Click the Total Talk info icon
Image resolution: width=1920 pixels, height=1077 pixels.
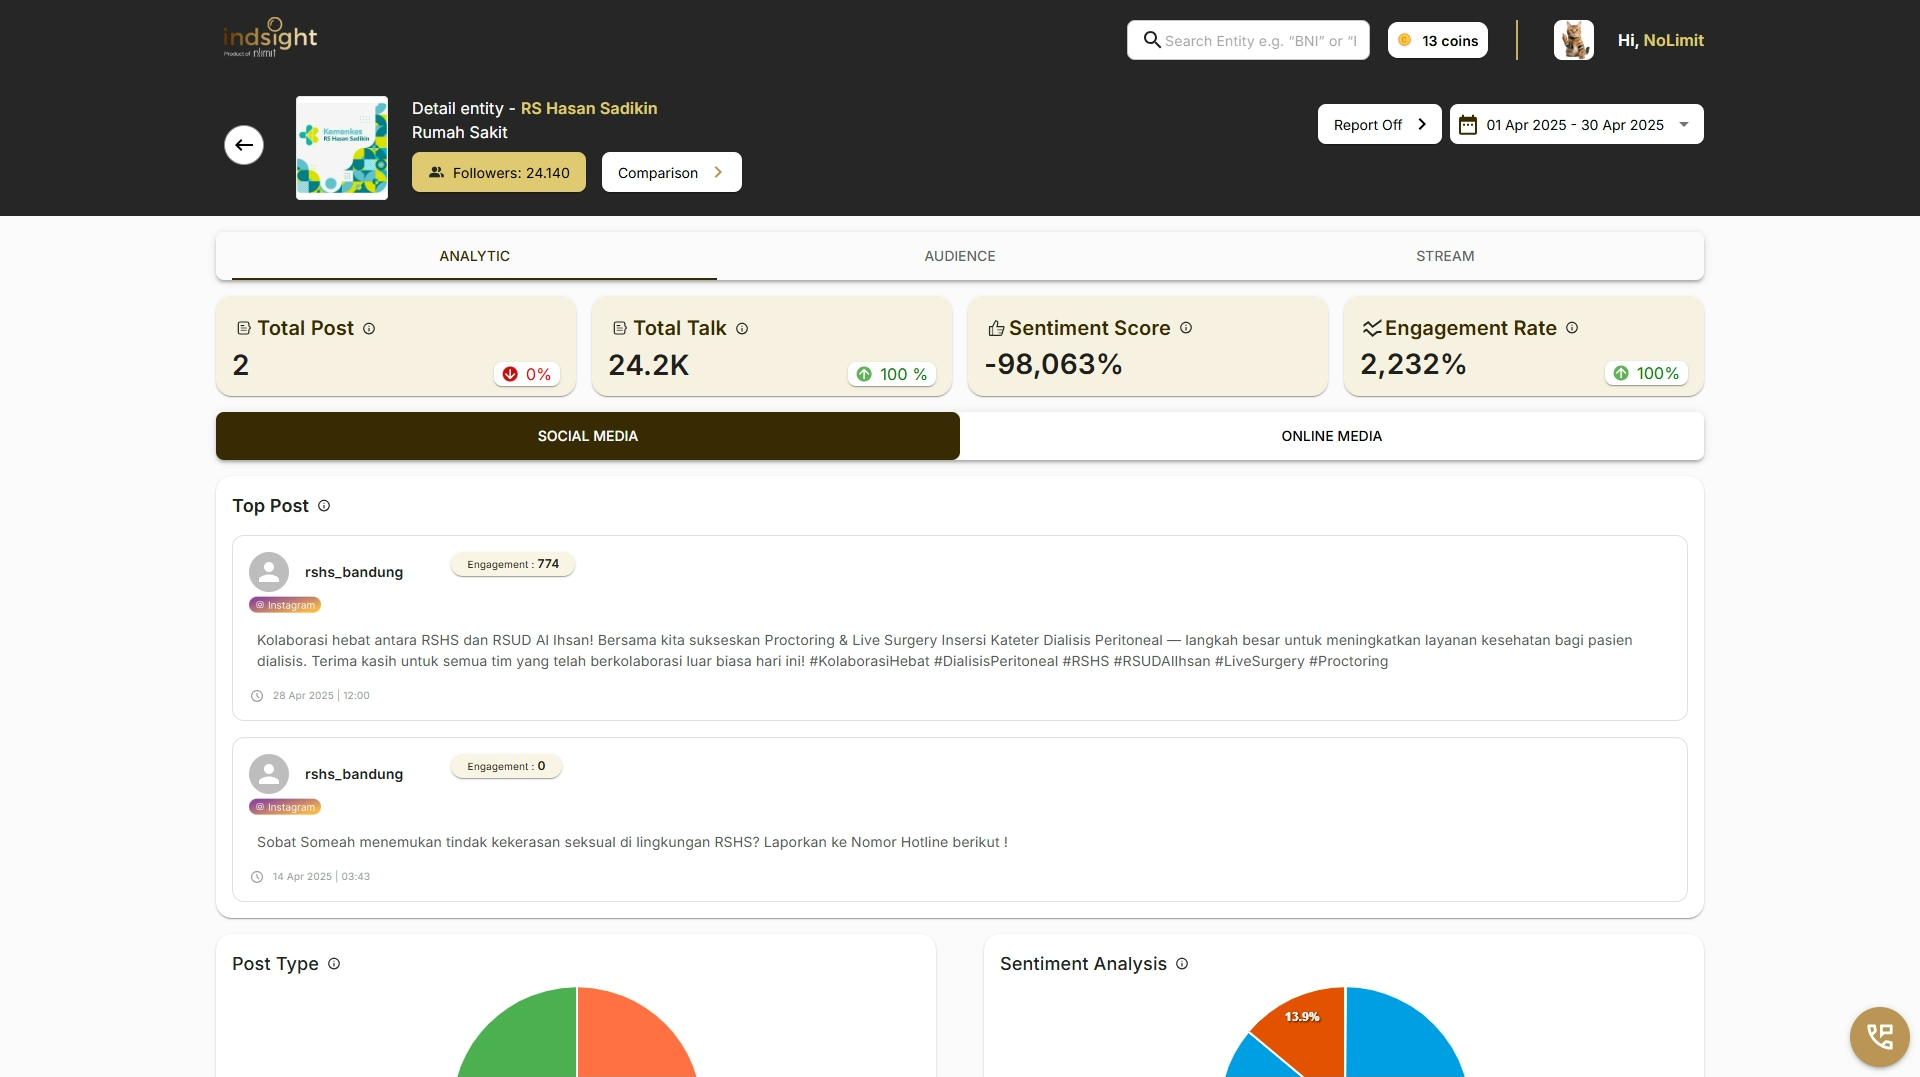pyautogui.click(x=742, y=329)
